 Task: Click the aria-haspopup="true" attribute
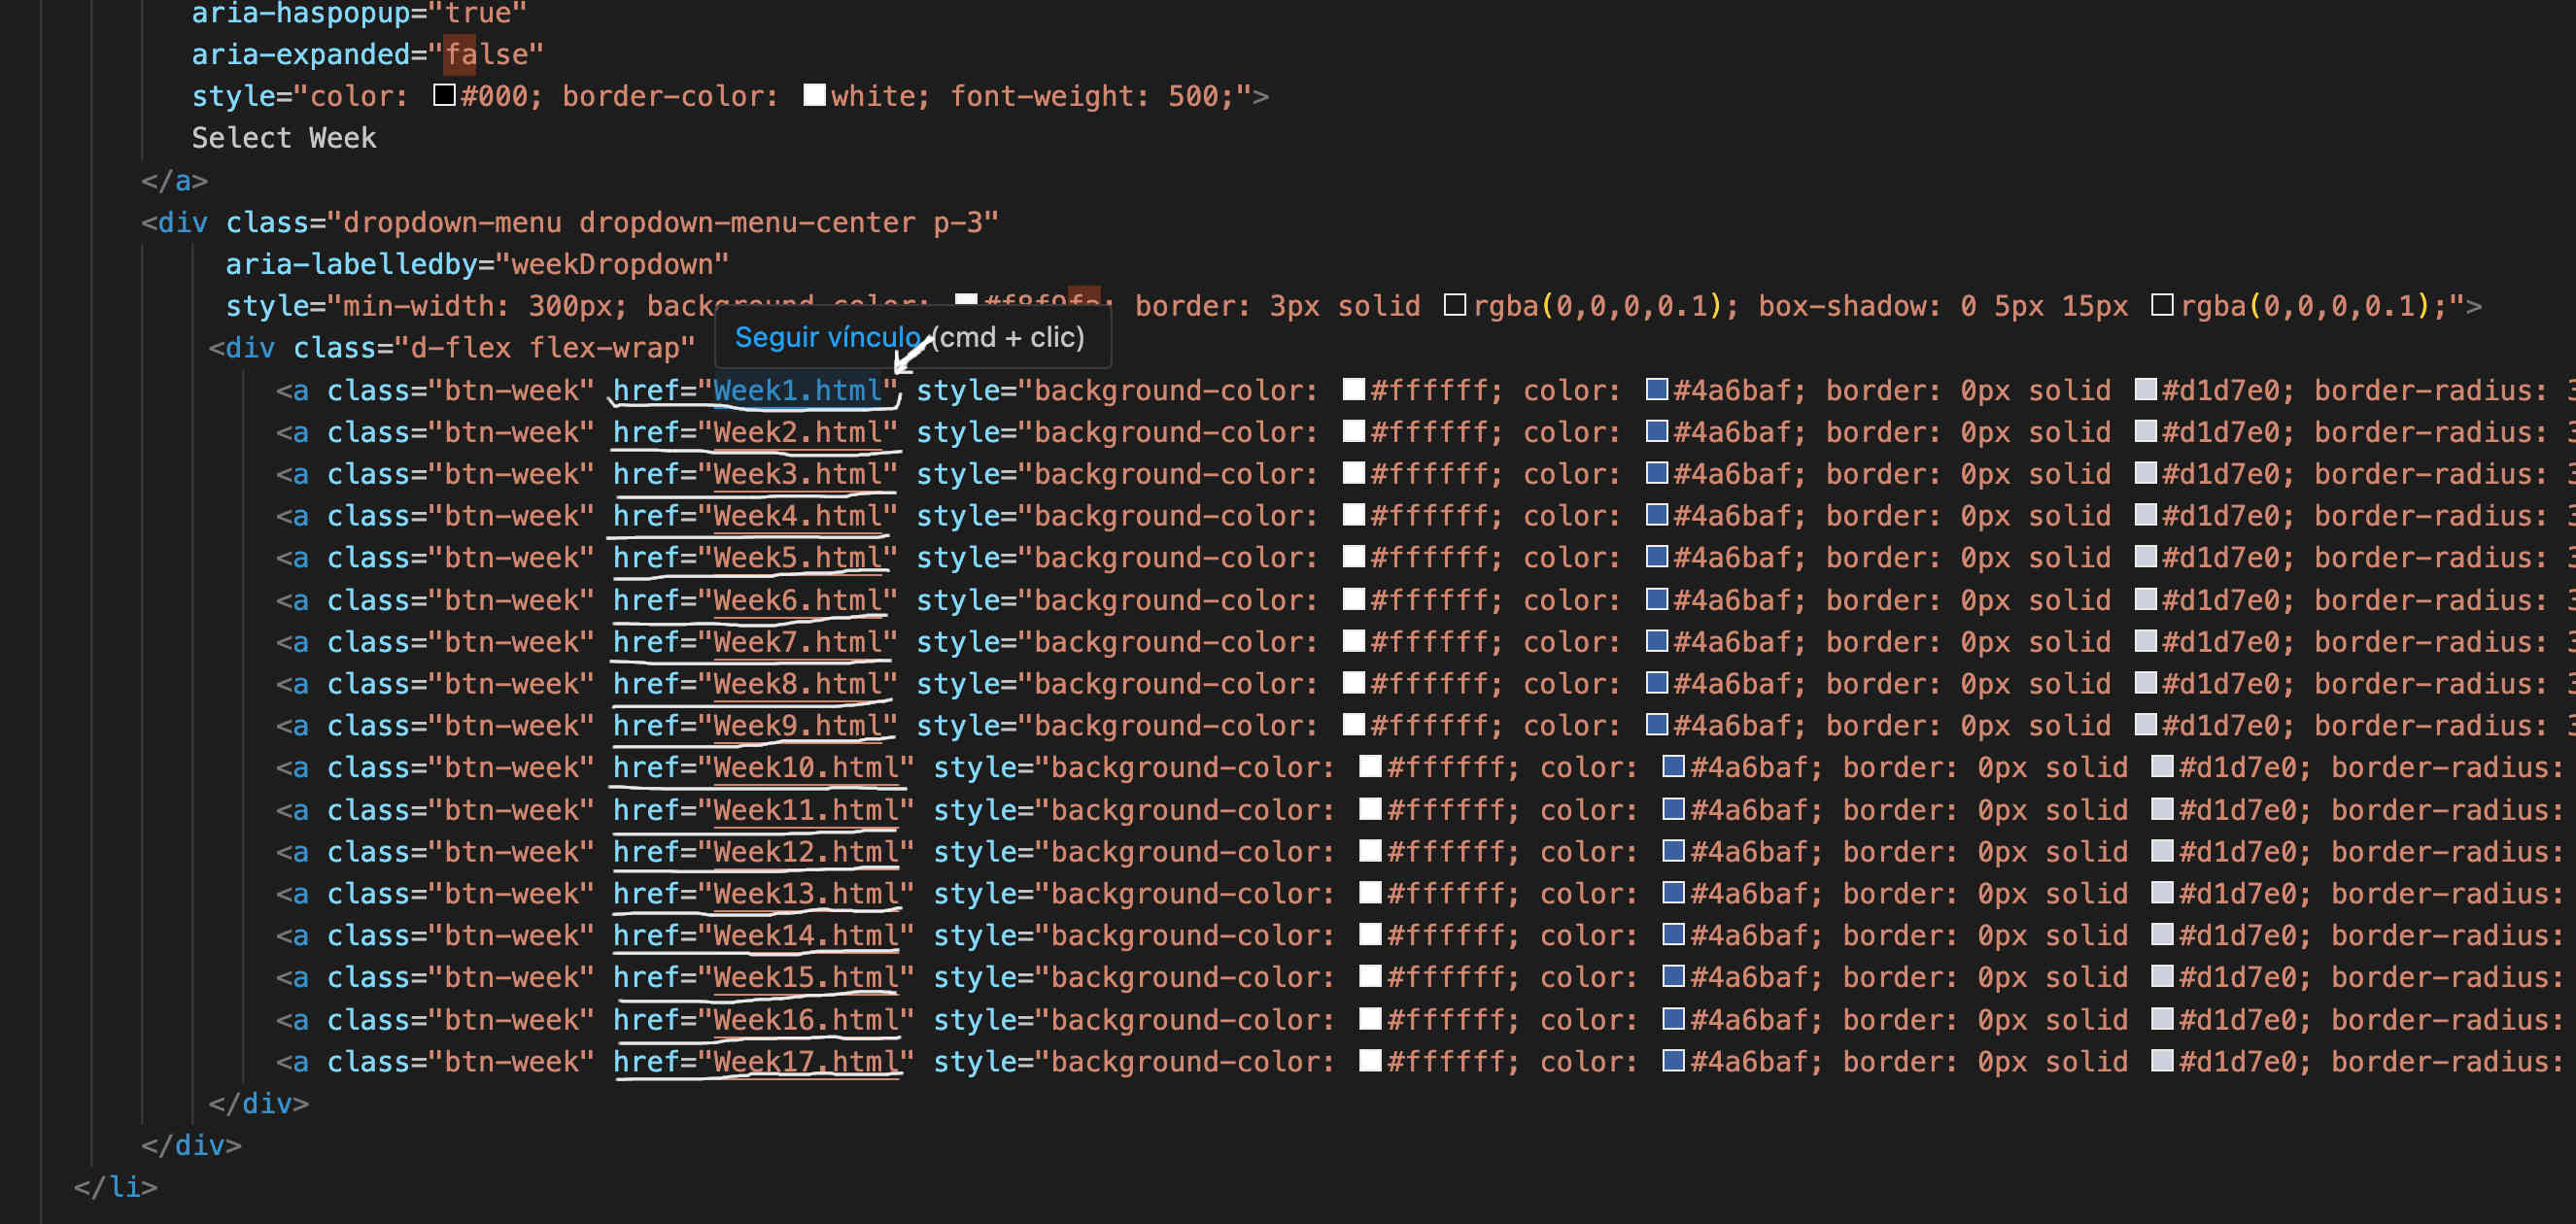359,14
